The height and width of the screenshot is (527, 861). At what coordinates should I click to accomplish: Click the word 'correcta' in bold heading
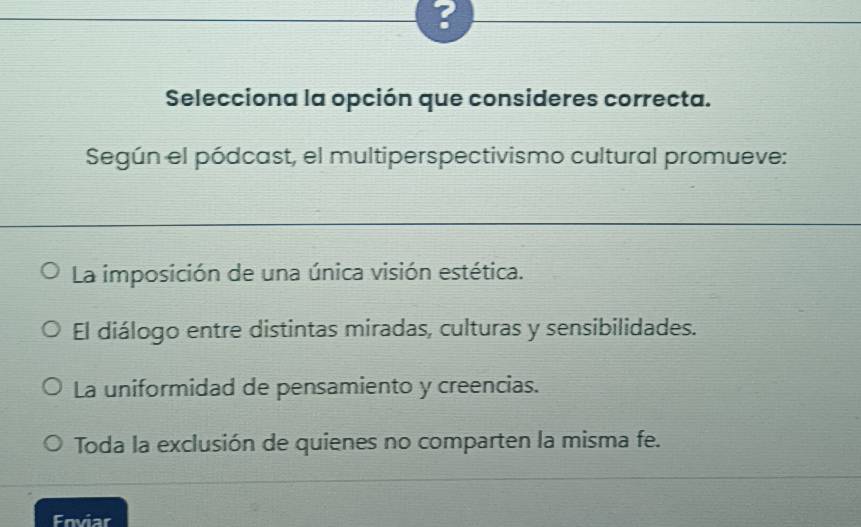pos(657,99)
